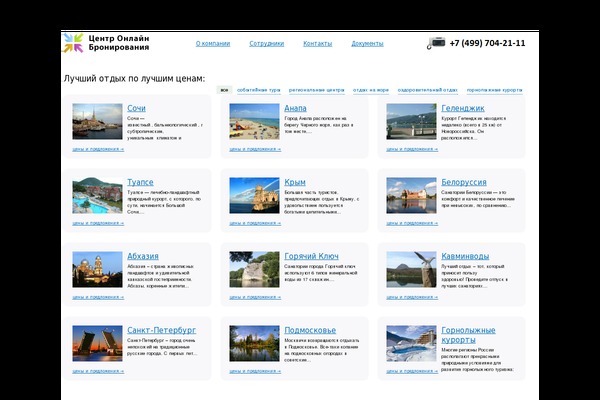Click the phone number +7 (499) 704-21-11
This screenshot has width=600, height=400.
(x=488, y=43)
